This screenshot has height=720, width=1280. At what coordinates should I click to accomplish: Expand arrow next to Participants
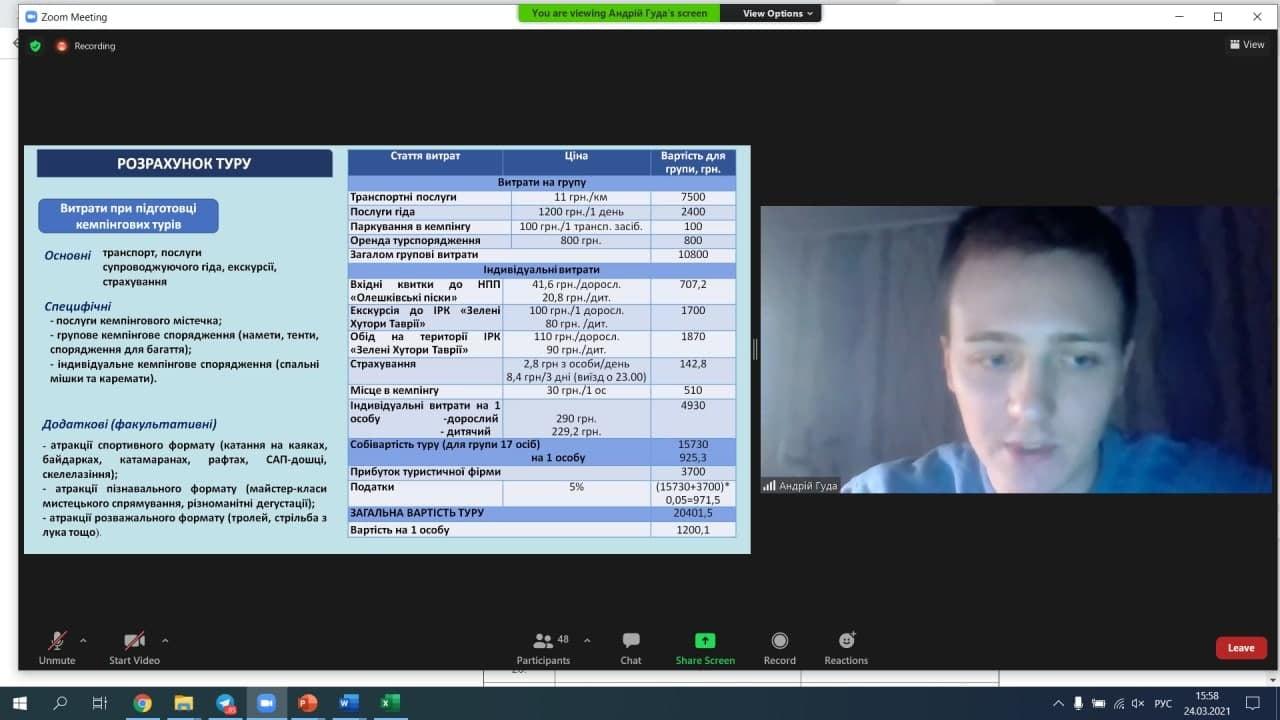click(587, 640)
